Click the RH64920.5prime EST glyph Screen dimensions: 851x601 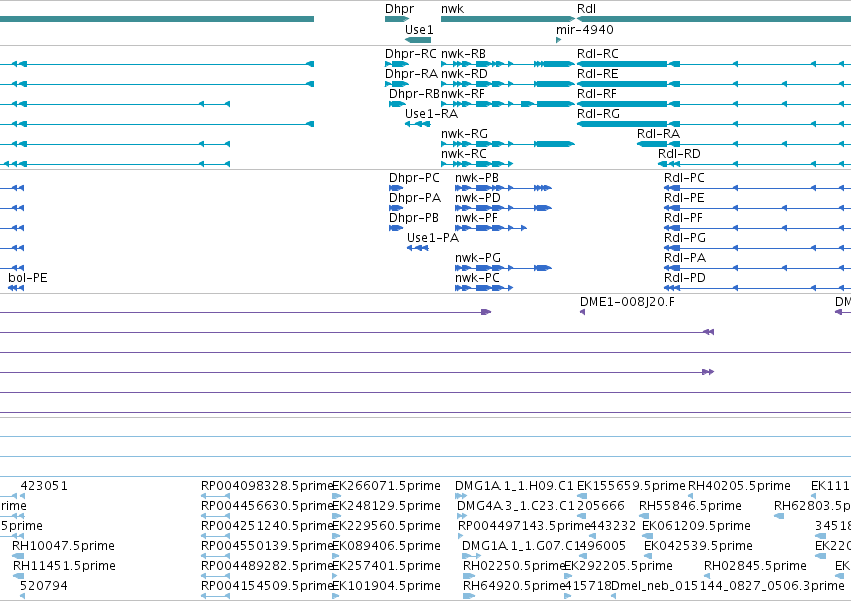coord(468,596)
